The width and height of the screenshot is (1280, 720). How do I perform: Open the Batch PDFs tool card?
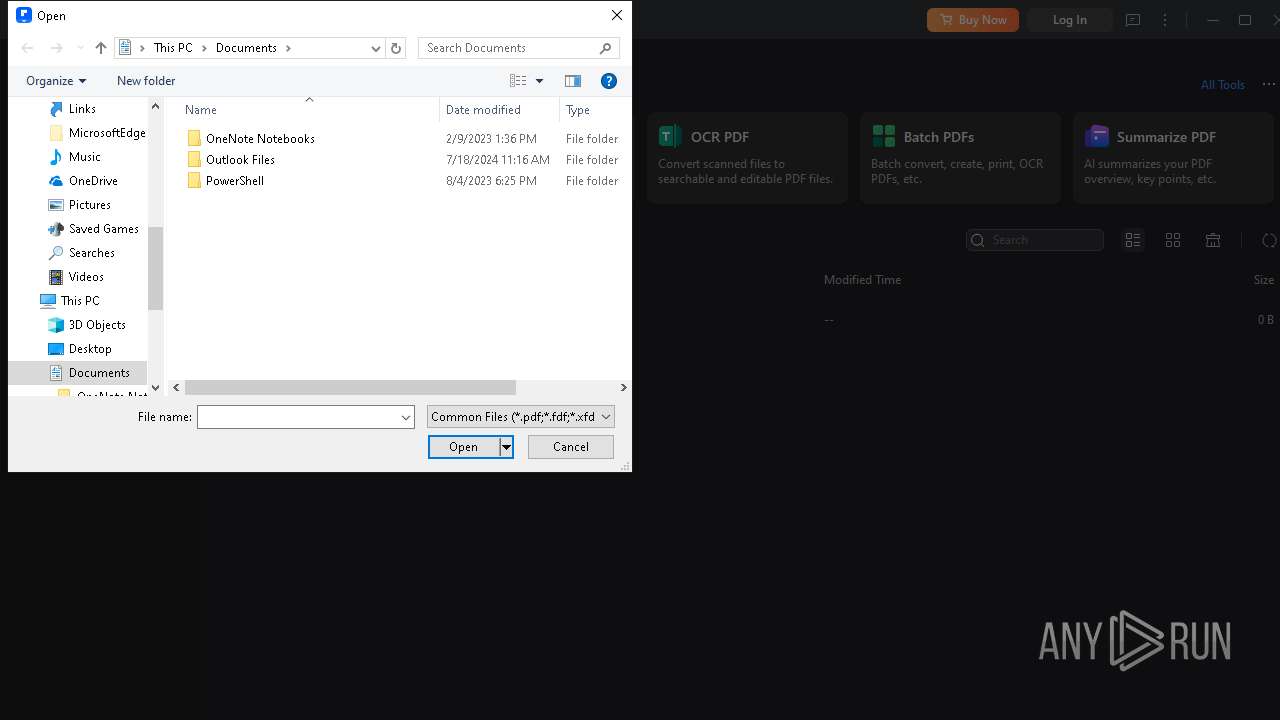click(960, 158)
